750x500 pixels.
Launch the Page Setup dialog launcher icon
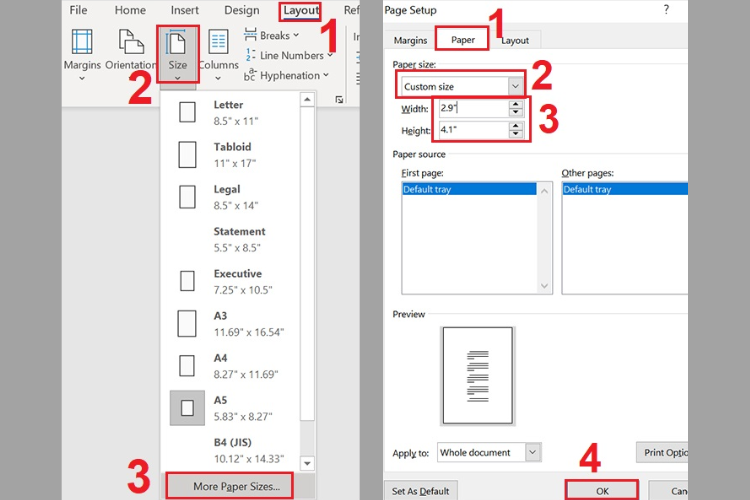tap(339, 100)
